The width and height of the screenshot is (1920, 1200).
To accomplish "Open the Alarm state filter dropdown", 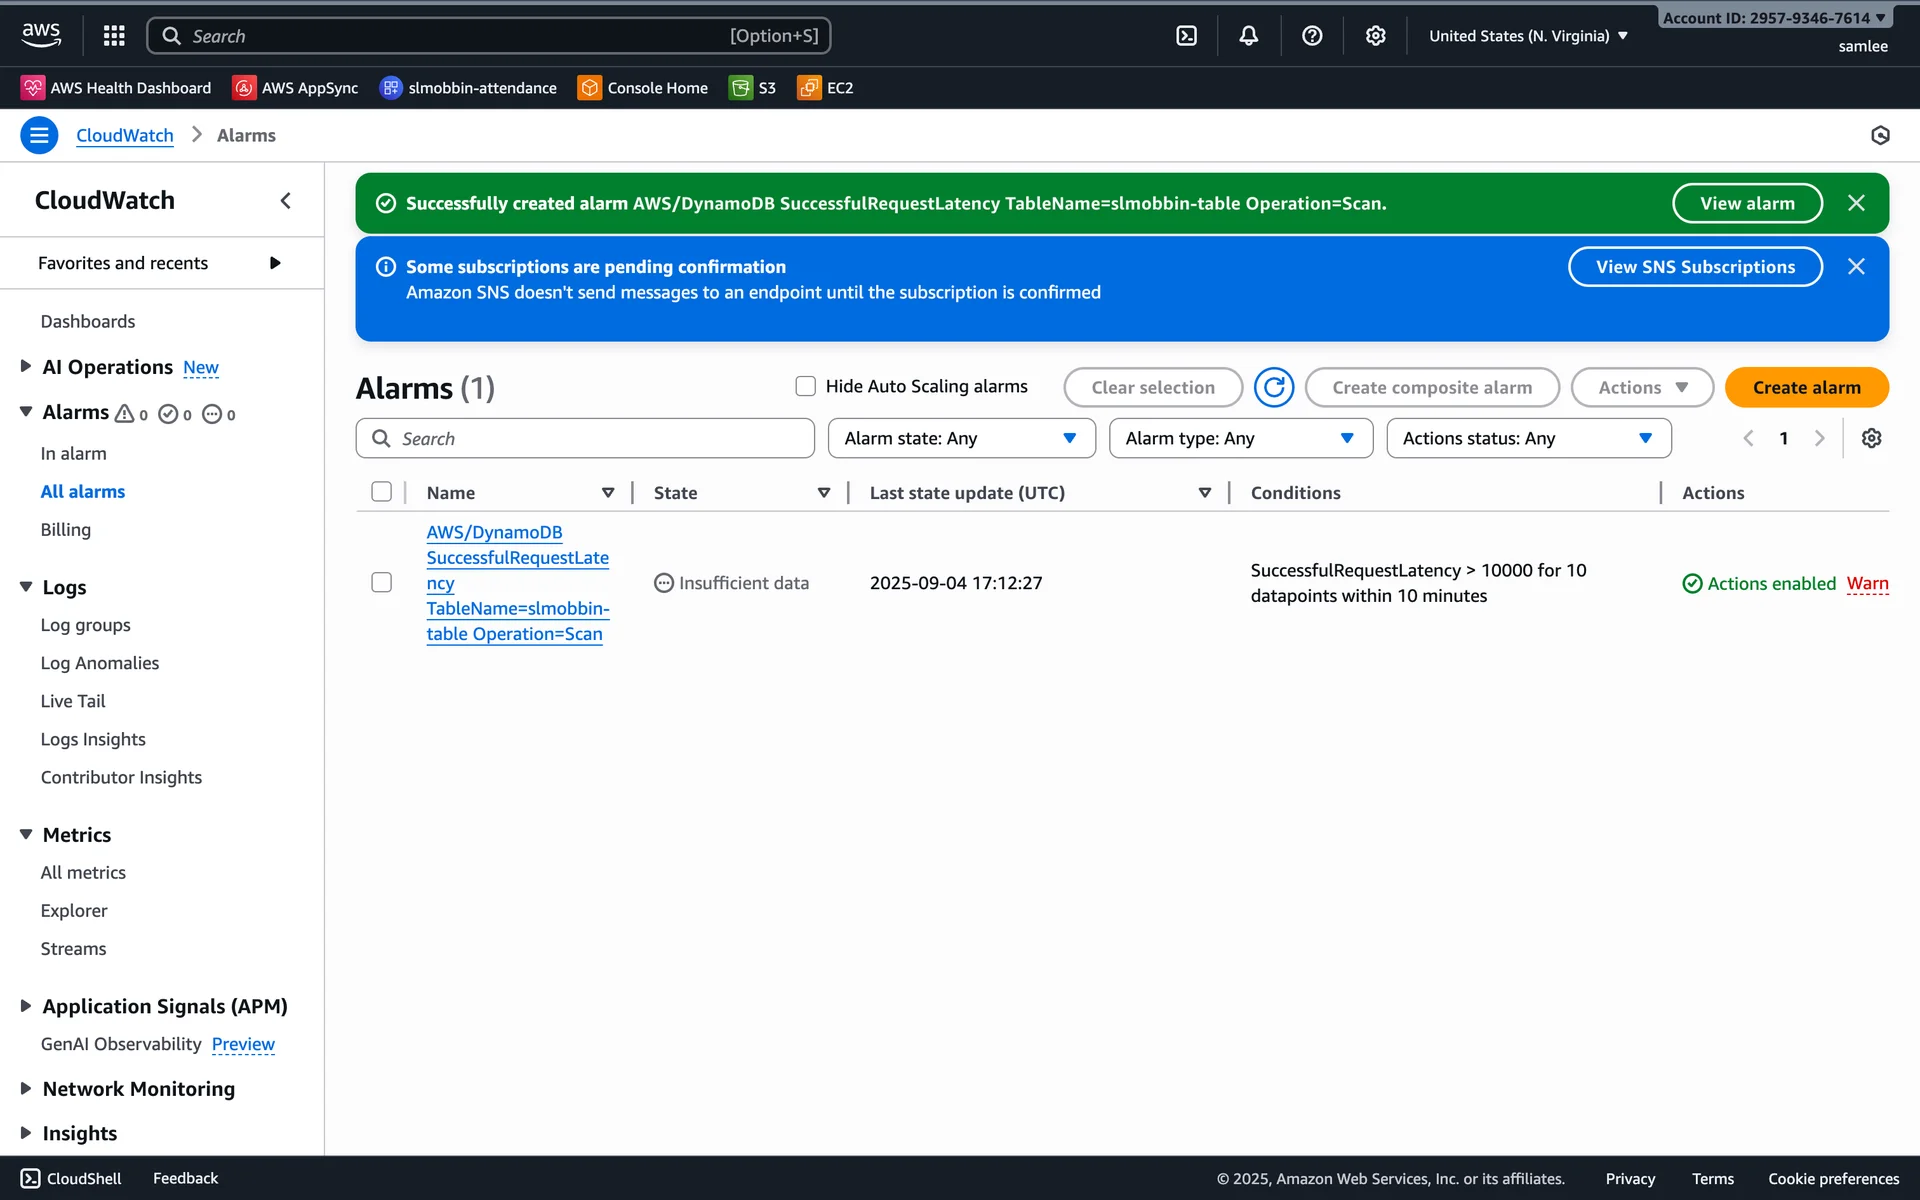I will pyautogui.click(x=961, y=438).
